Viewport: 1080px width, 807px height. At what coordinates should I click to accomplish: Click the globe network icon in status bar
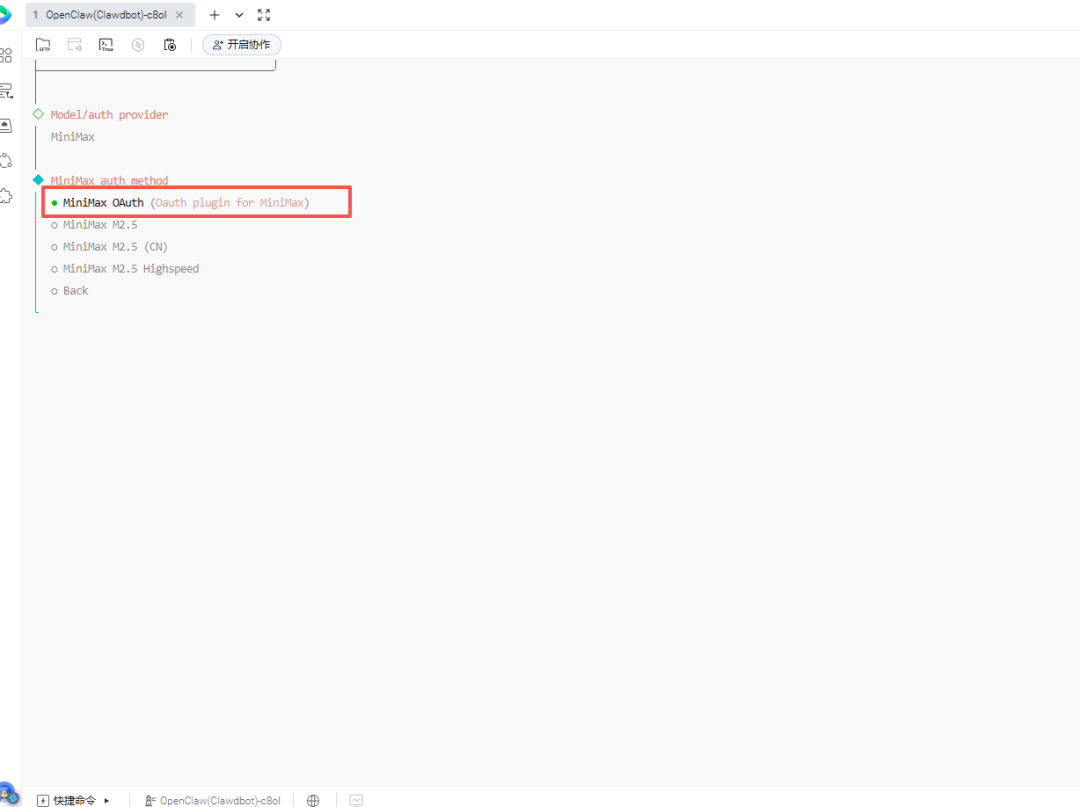[x=313, y=800]
